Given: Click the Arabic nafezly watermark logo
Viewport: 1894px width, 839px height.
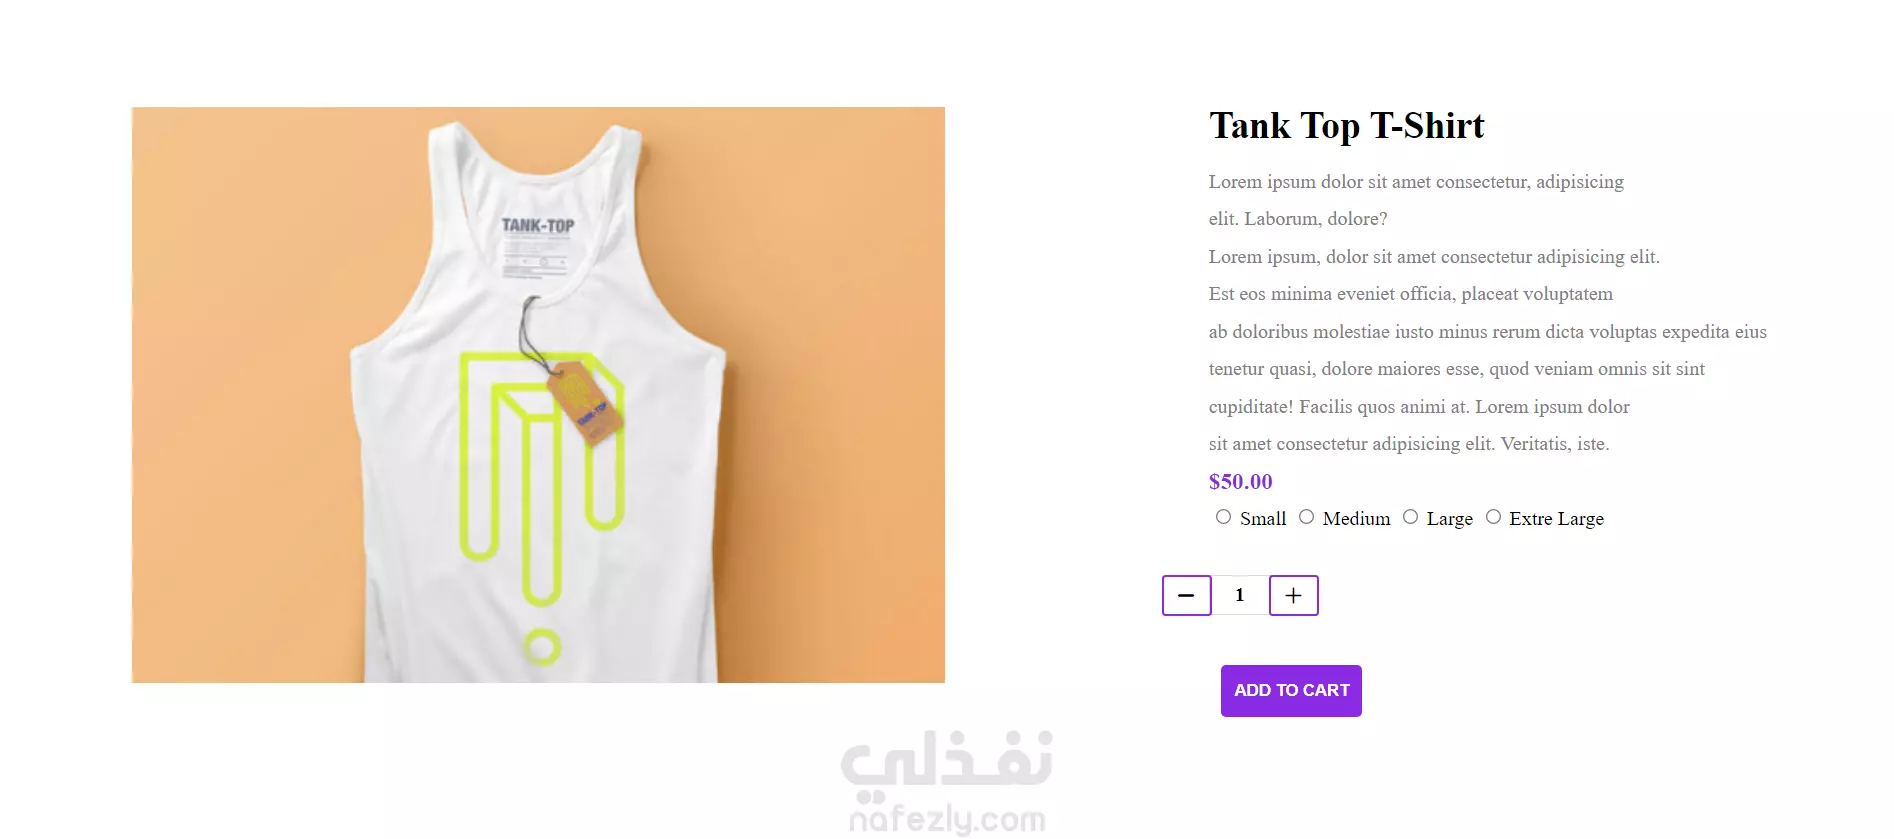Looking at the screenshot, I should click(946, 760).
